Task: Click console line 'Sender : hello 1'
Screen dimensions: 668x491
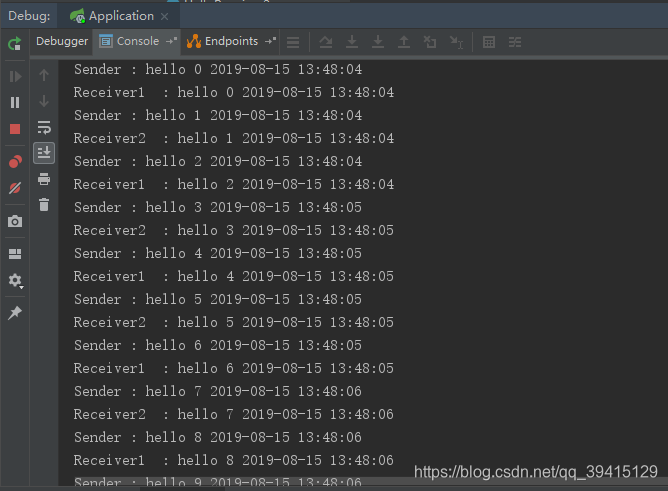Action: [218, 115]
